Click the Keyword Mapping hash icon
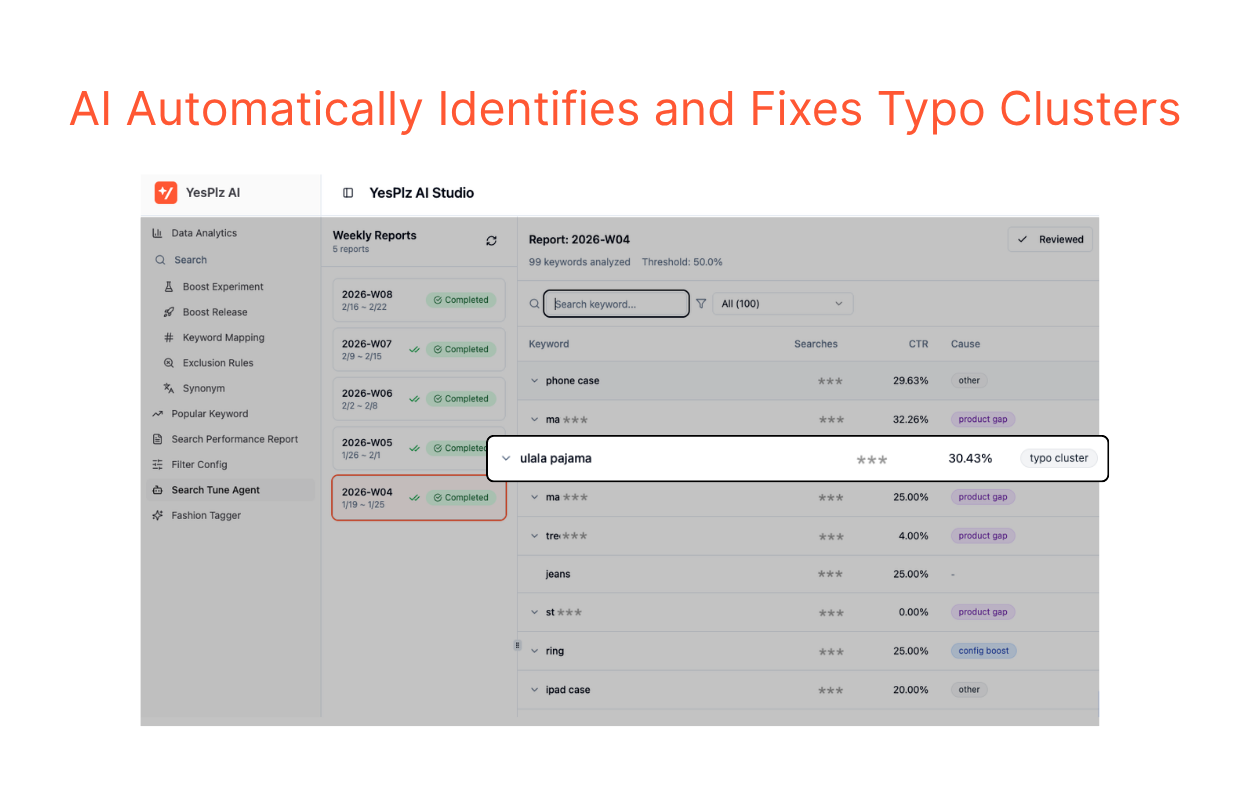 [x=169, y=338]
